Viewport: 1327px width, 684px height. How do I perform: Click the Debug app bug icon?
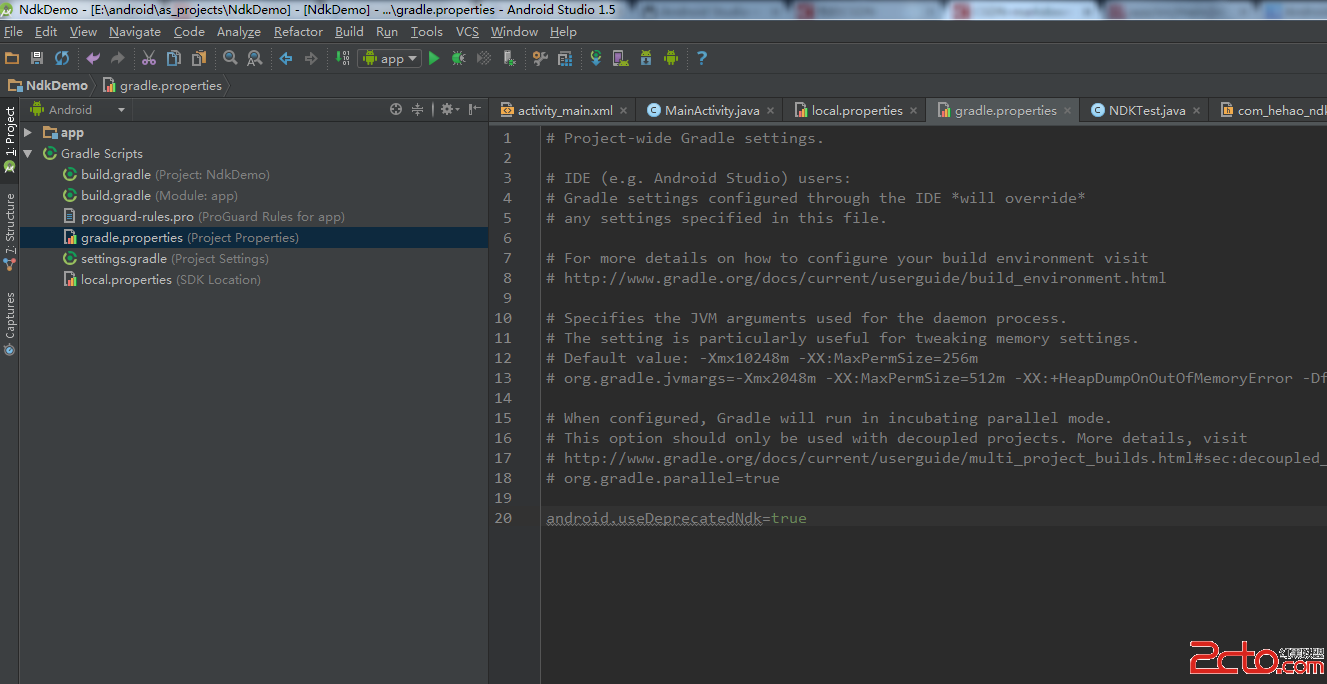[458, 59]
